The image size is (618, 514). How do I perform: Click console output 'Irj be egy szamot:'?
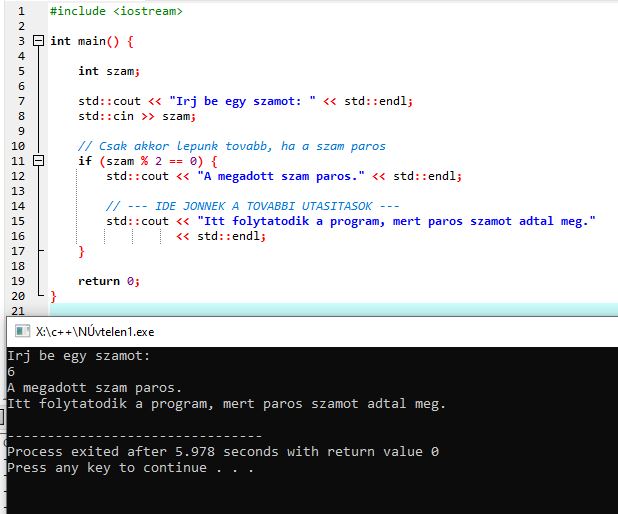[x=78, y=356]
